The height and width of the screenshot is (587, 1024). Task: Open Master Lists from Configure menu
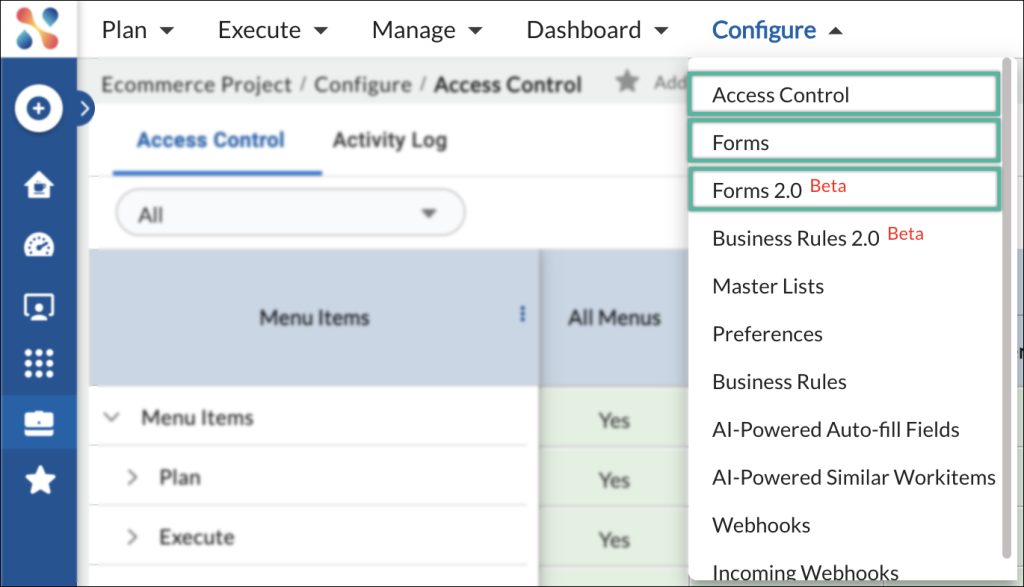(x=768, y=286)
